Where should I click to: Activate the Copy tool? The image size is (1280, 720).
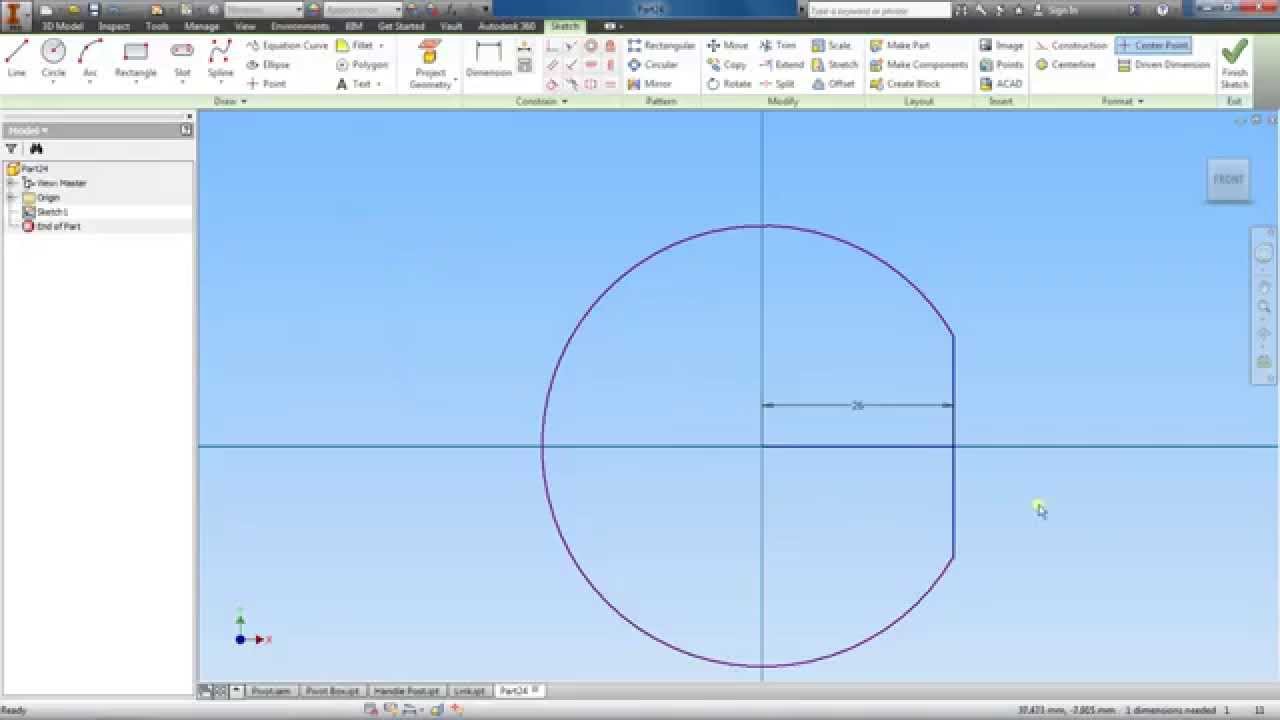point(726,64)
